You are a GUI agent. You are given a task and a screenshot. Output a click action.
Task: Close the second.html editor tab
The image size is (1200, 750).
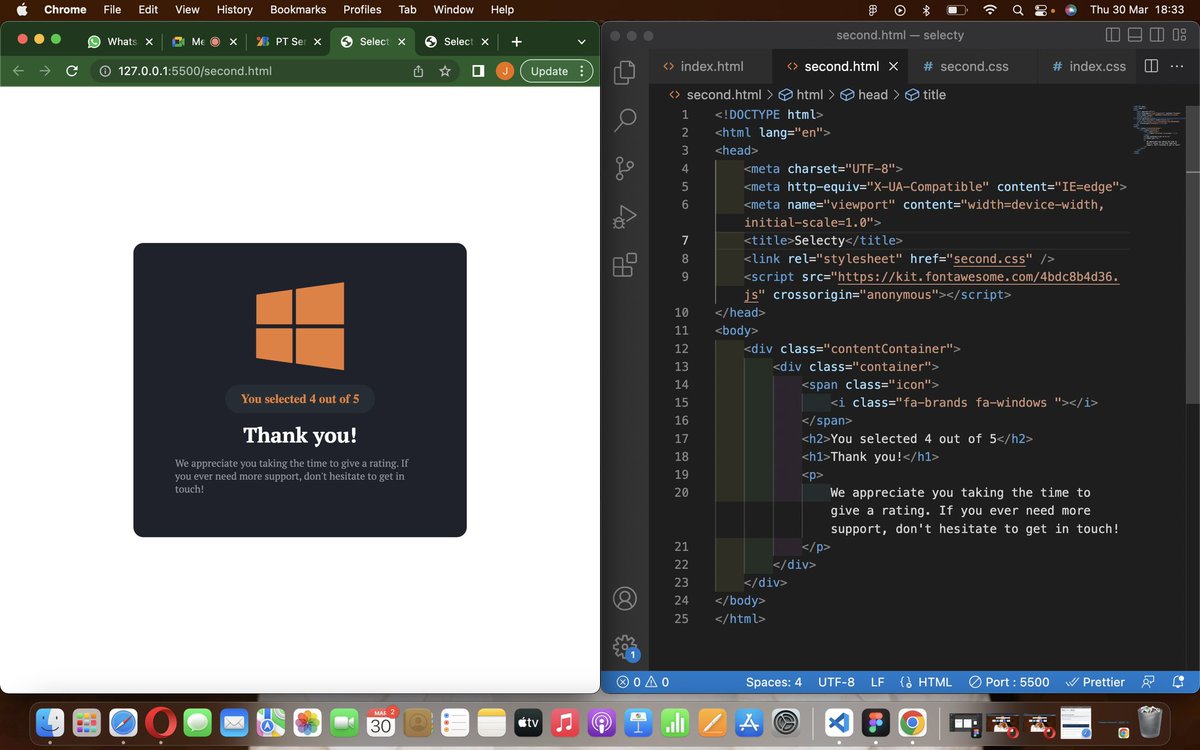(x=893, y=66)
